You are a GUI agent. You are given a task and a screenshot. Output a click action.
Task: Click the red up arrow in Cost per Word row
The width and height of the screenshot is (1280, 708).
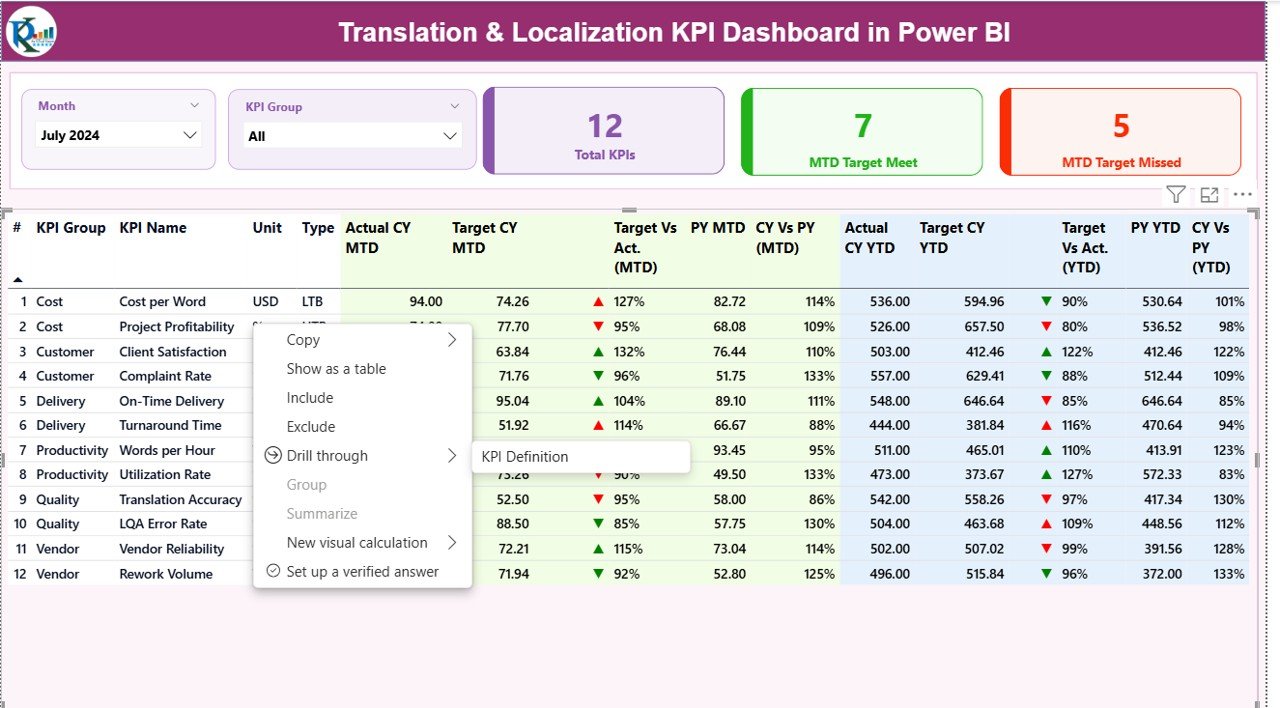(x=598, y=301)
